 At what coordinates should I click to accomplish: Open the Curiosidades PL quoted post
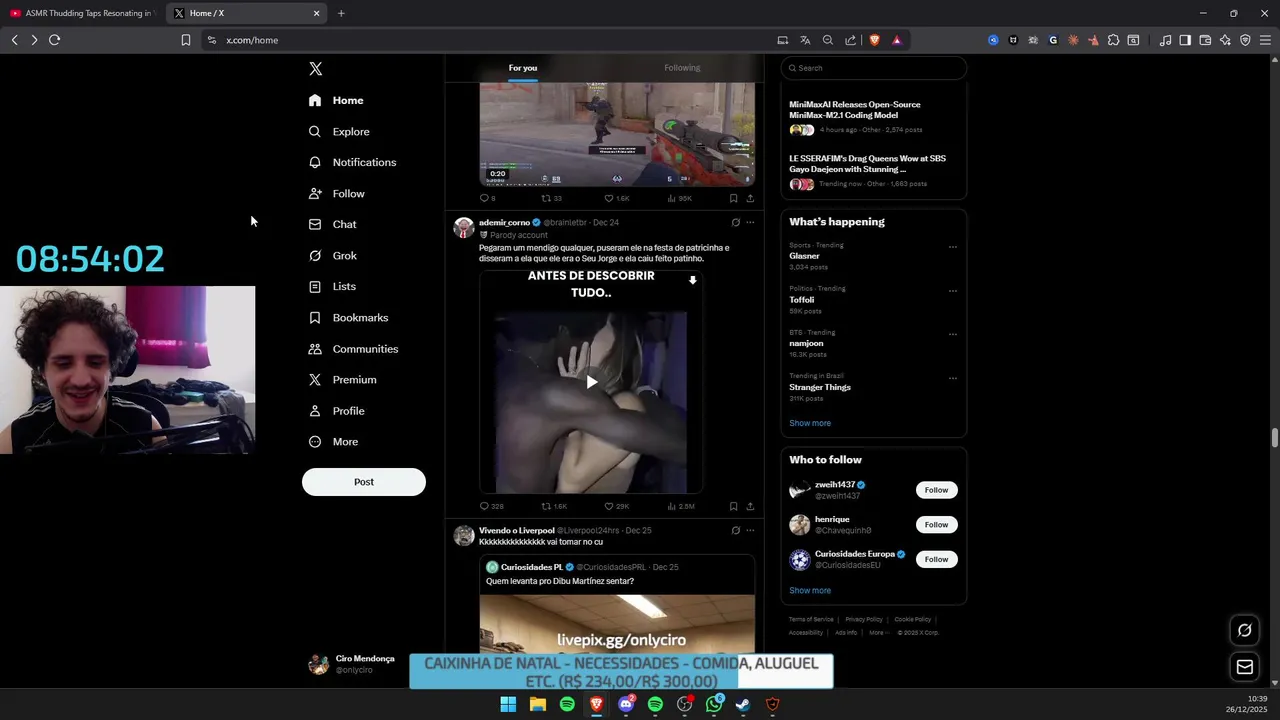(x=617, y=604)
